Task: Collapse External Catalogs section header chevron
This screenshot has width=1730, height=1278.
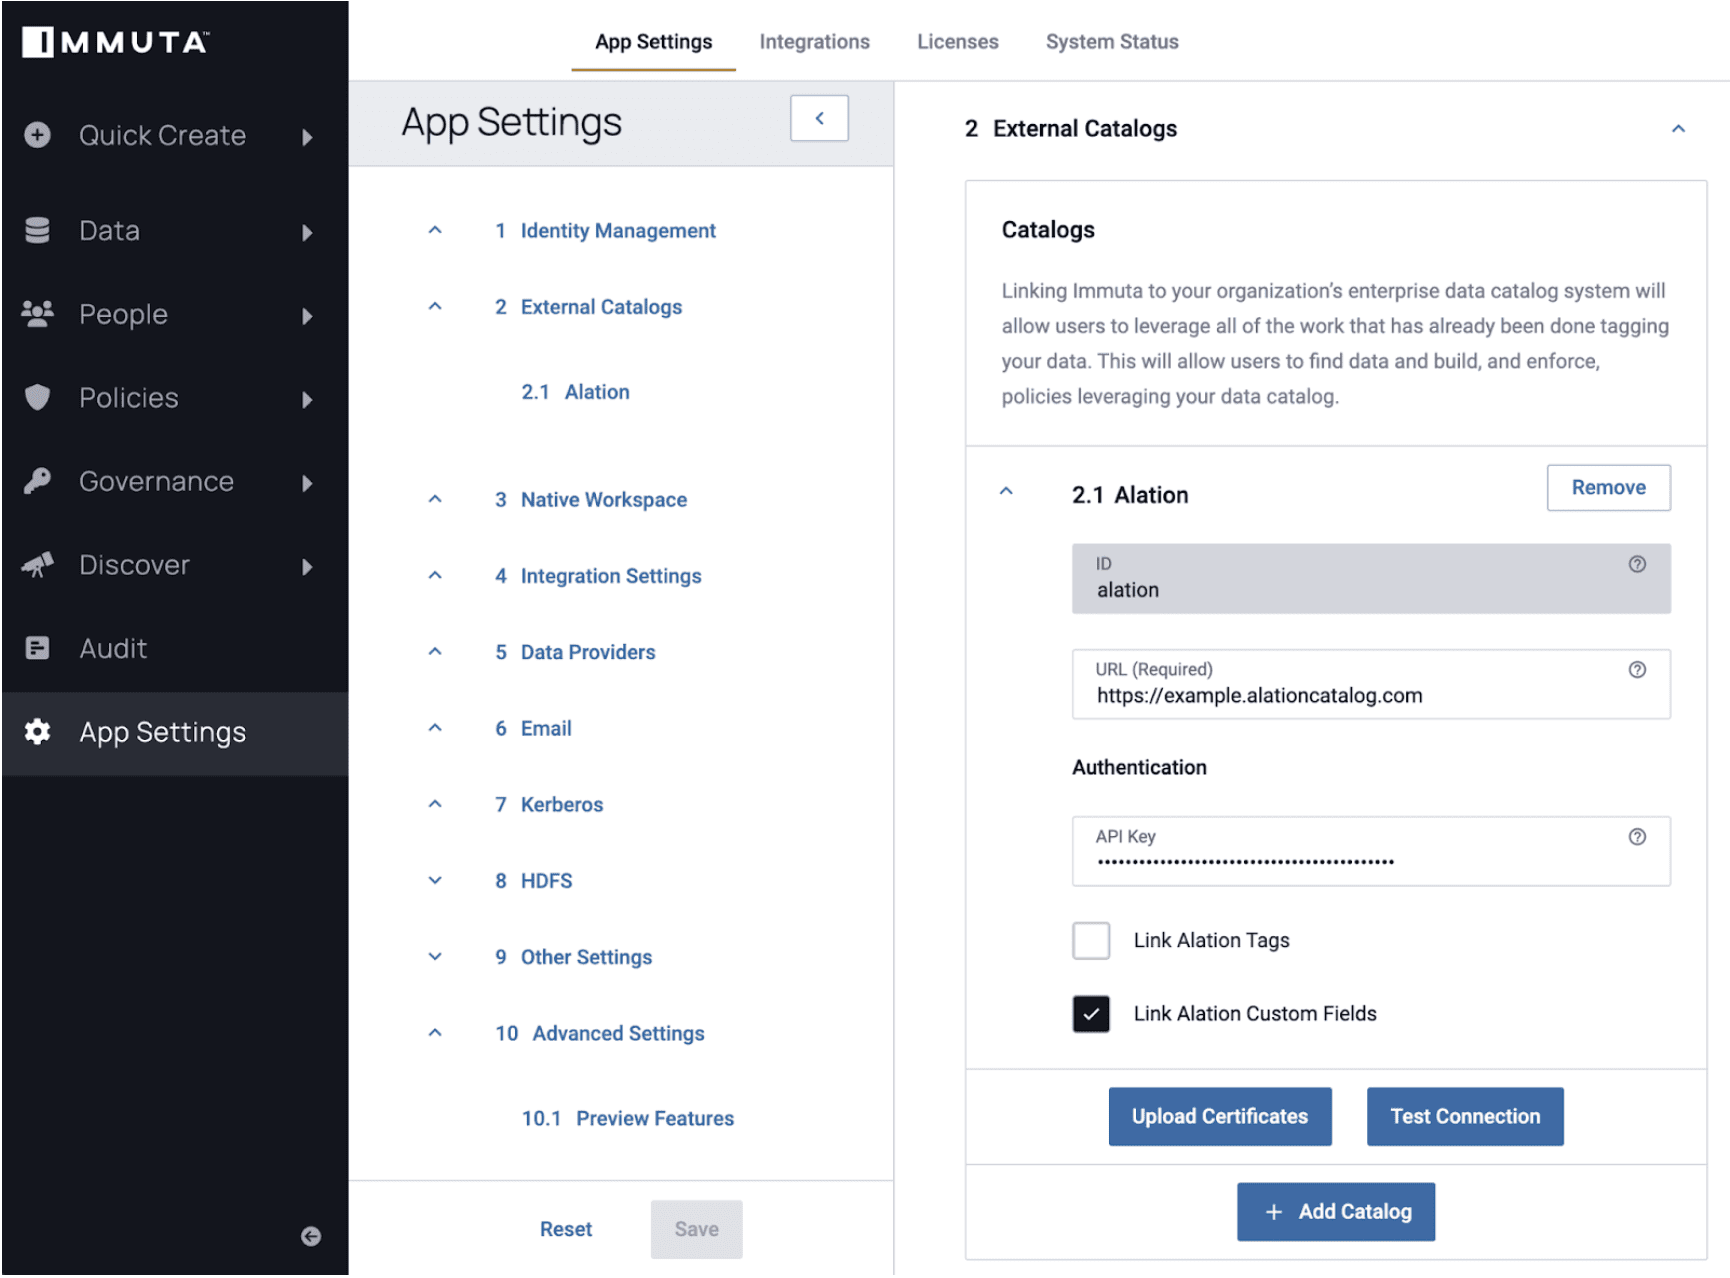Action: pos(1678,129)
